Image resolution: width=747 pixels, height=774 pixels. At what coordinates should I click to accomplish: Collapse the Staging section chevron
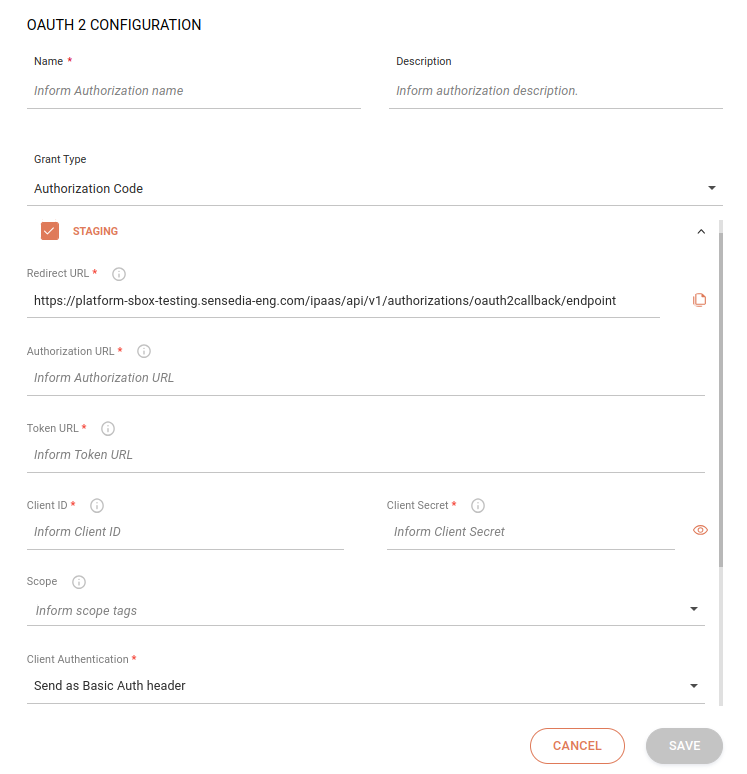701,231
